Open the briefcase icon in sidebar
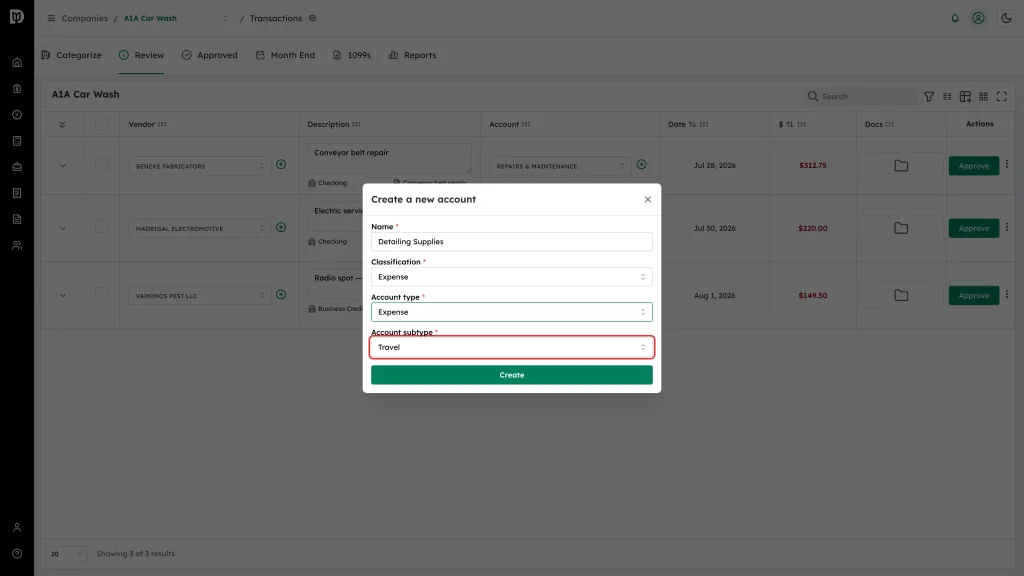The image size is (1024, 576). click(x=17, y=167)
